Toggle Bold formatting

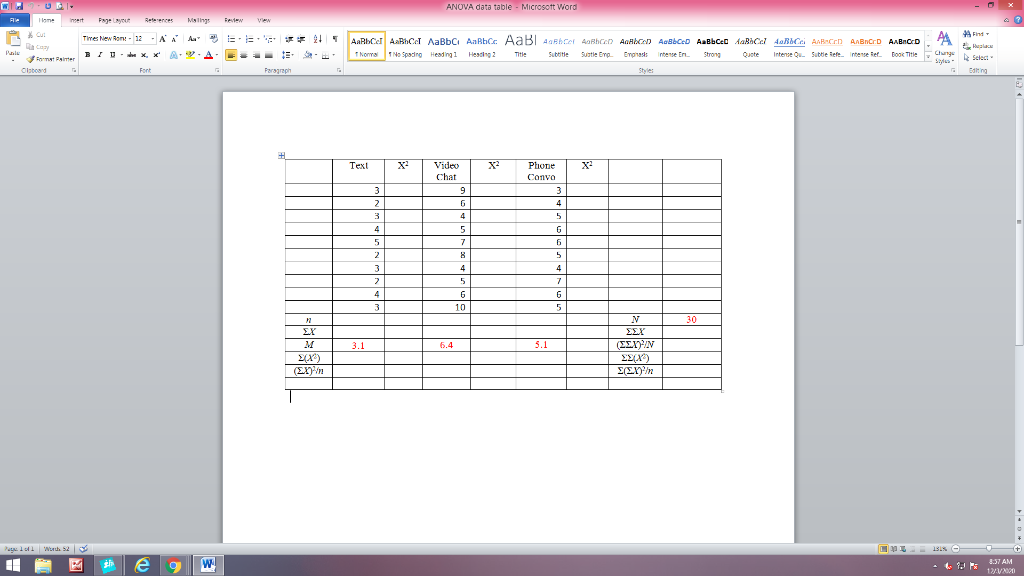coord(88,55)
